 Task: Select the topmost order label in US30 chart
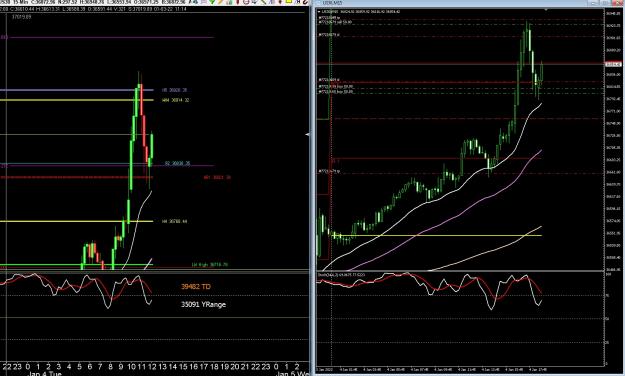[x=329, y=18]
